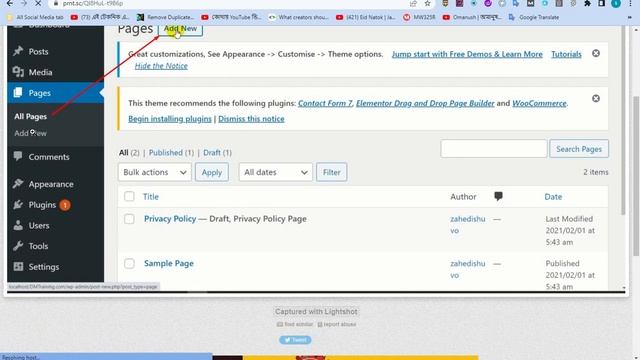This screenshot has width=640, height=360.
Task: Select Media in the admin menu
Action: point(40,72)
